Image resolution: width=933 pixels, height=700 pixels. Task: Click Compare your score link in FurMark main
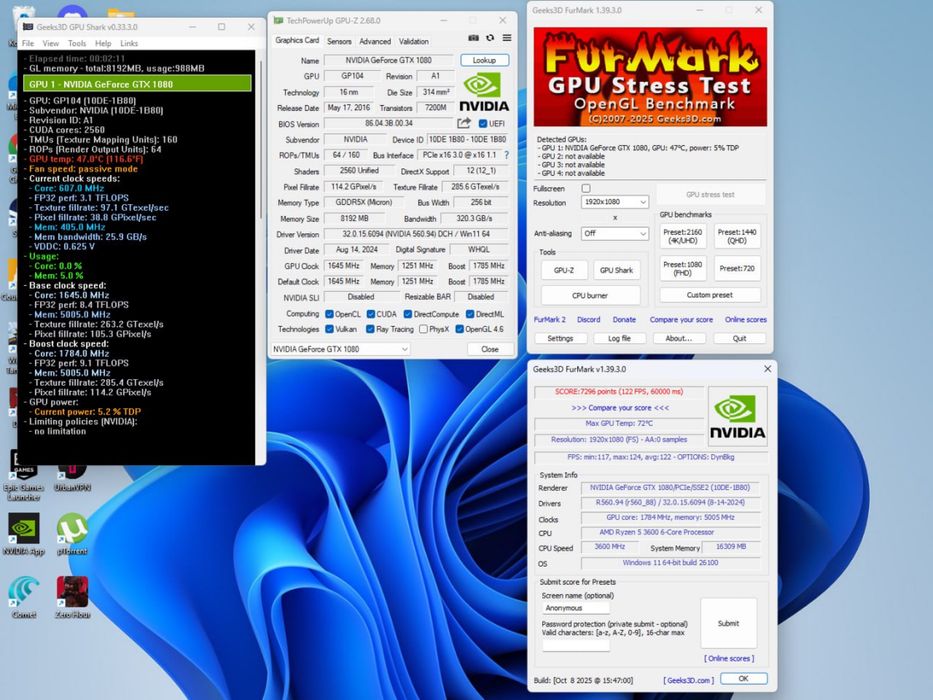click(681, 320)
